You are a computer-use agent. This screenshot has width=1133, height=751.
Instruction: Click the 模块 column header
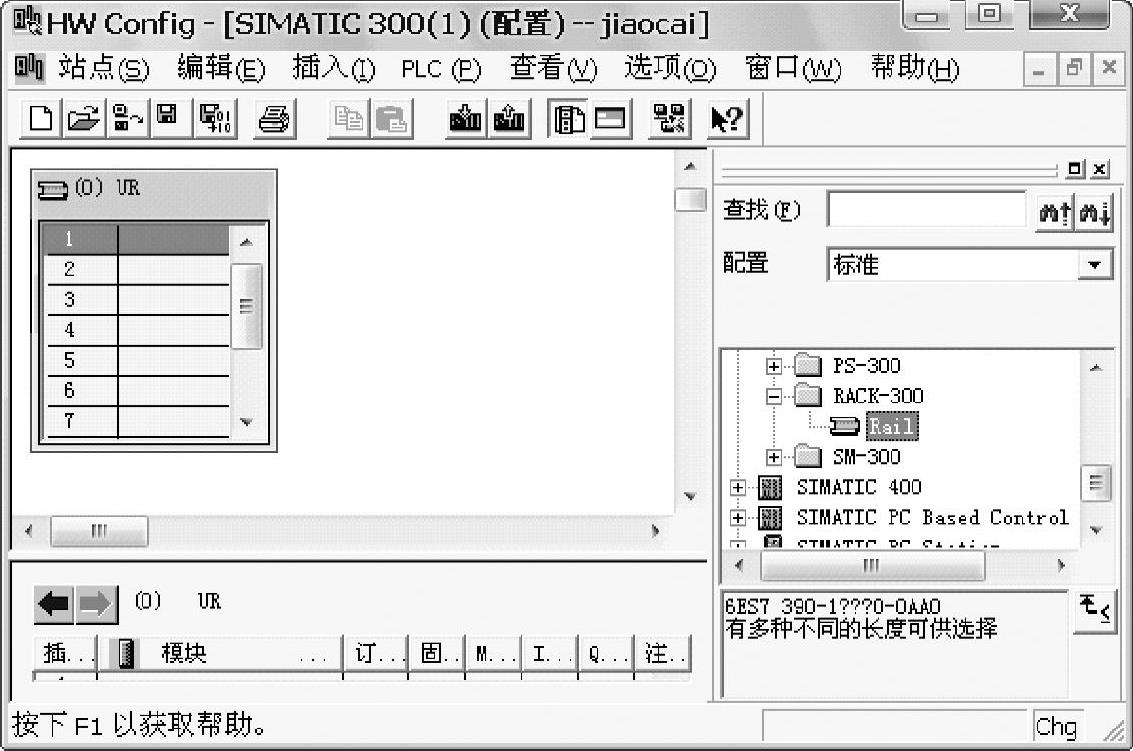(220, 654)
